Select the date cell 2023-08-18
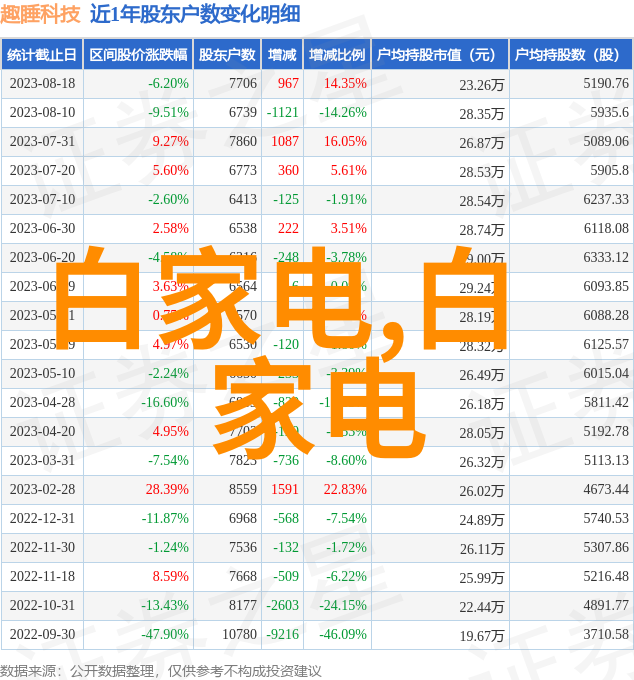The height and width of the screenshot is (680, 634). pos(42,83)
